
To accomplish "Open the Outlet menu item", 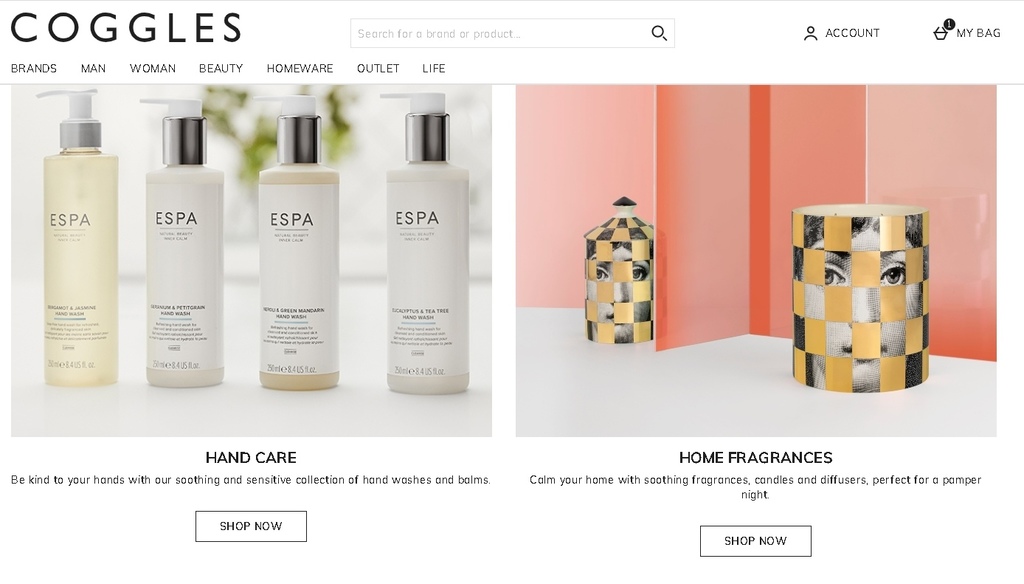I will point(378,68).
